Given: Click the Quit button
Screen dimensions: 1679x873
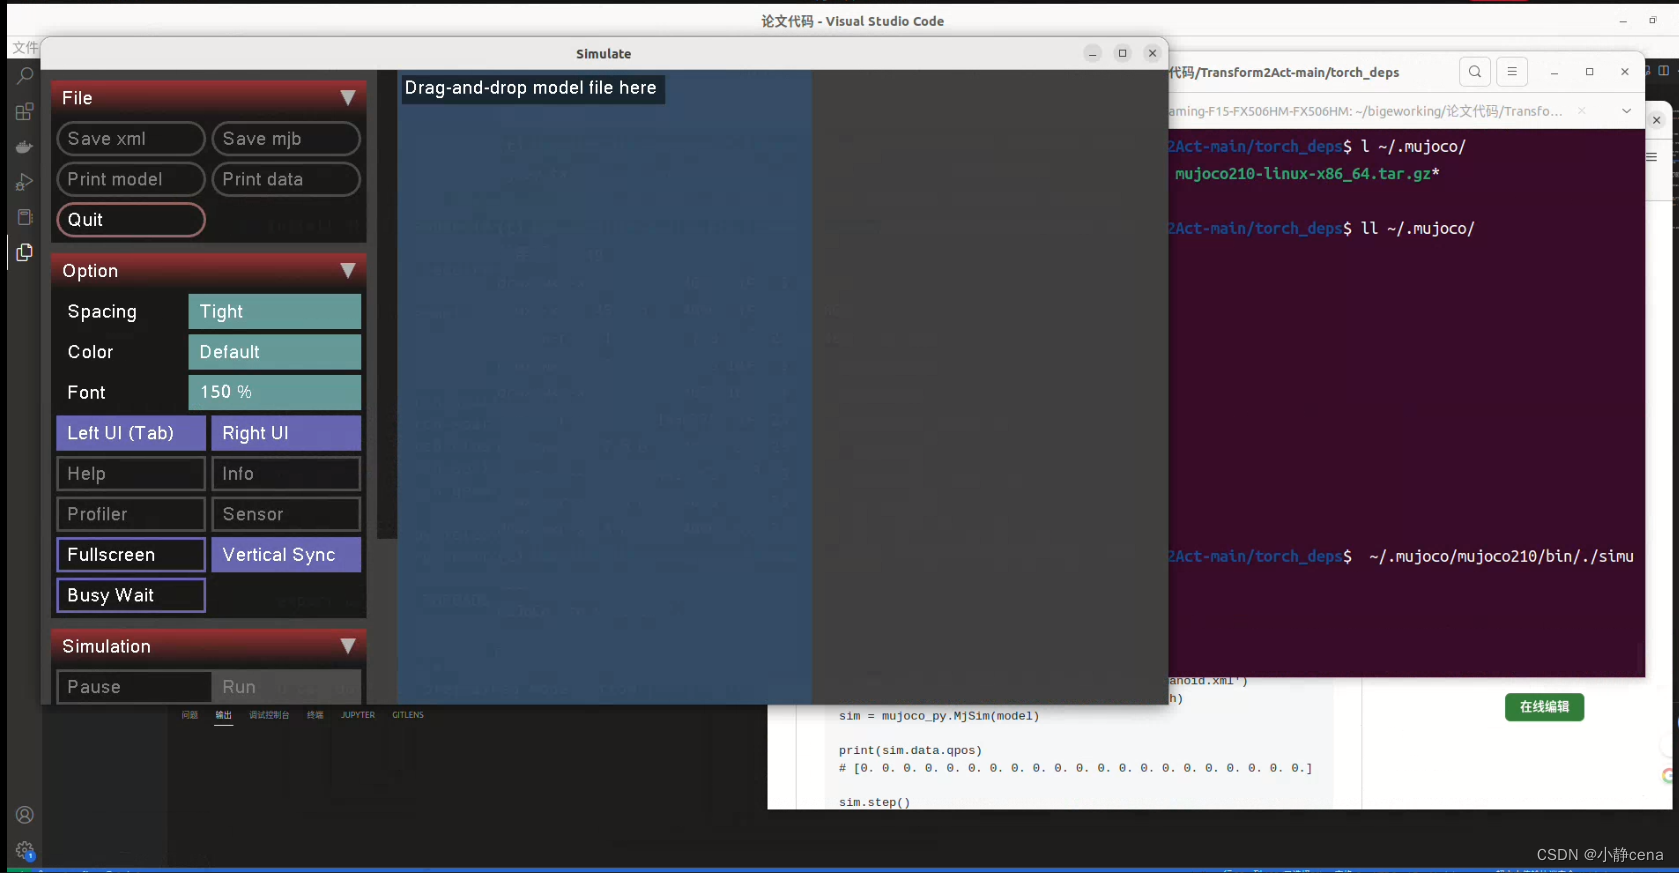Looking at the screenshot, I should (x=131, y=220).
